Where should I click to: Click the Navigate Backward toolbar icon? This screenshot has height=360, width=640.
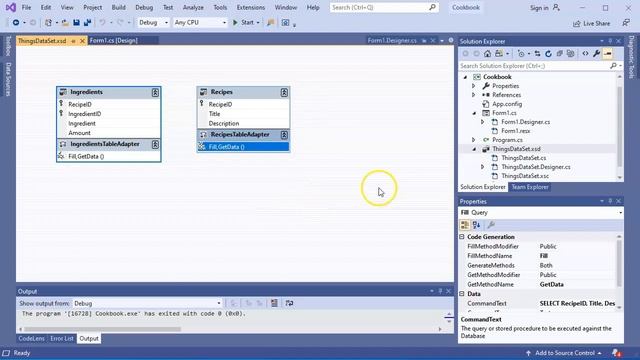pos(16,22)
